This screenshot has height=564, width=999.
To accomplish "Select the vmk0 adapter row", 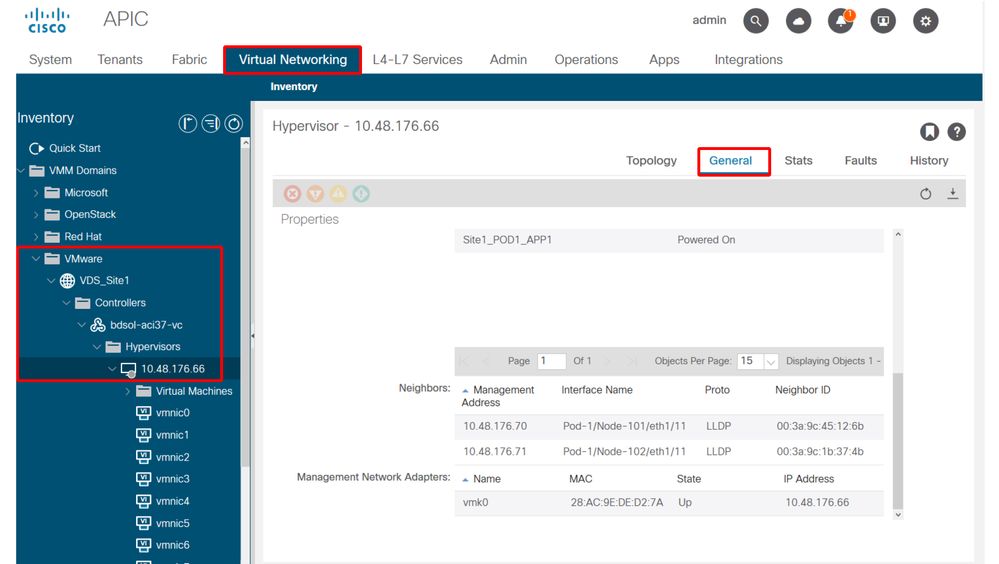I will click(x=669, y=503).
